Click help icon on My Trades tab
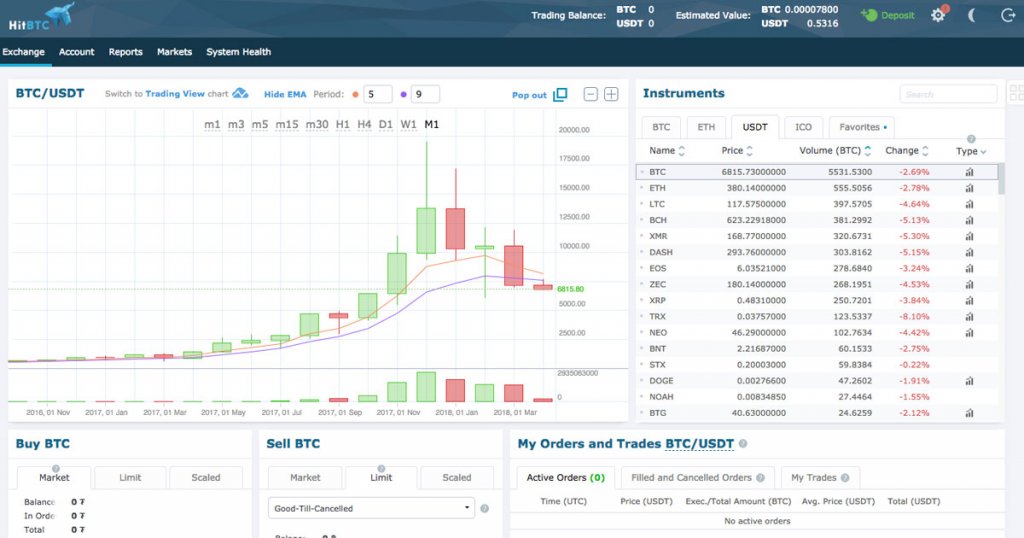The height and width of the screenshot is (538, 1024). click(845, 478)
